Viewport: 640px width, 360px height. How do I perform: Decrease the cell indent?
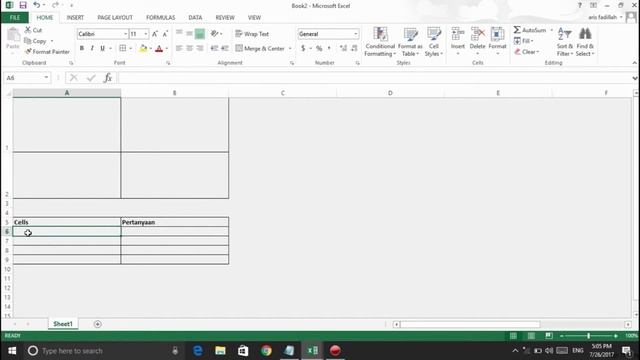[214, 48]
